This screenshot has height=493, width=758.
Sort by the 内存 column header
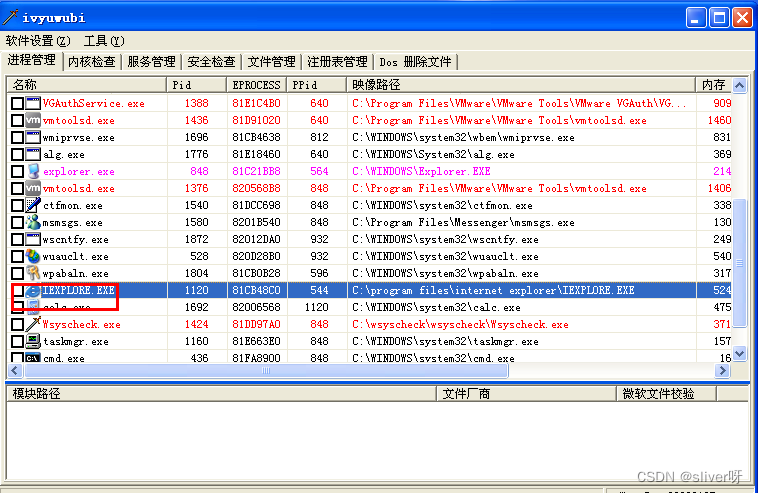[x=714, y=85]
